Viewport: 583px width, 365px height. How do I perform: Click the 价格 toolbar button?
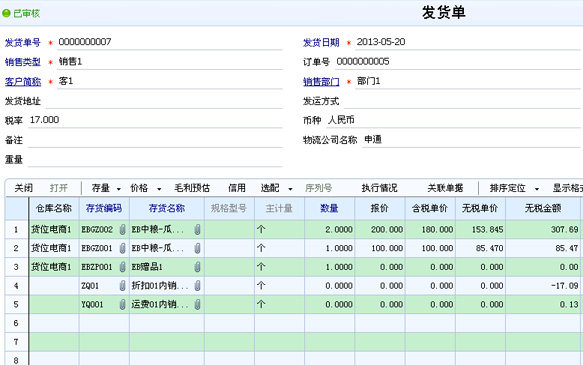click(139, 188)
